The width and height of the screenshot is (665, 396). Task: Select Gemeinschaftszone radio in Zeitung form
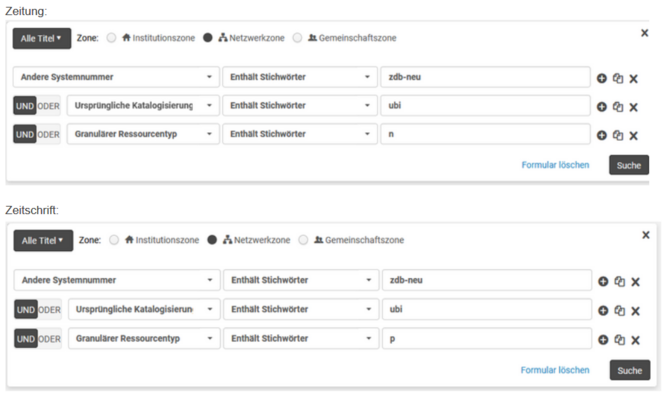[x=297, y=38]
